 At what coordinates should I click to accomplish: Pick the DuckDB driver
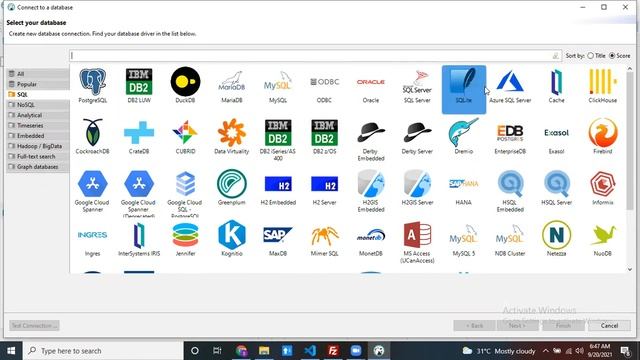pyautogui.click(x=185, y=86)
